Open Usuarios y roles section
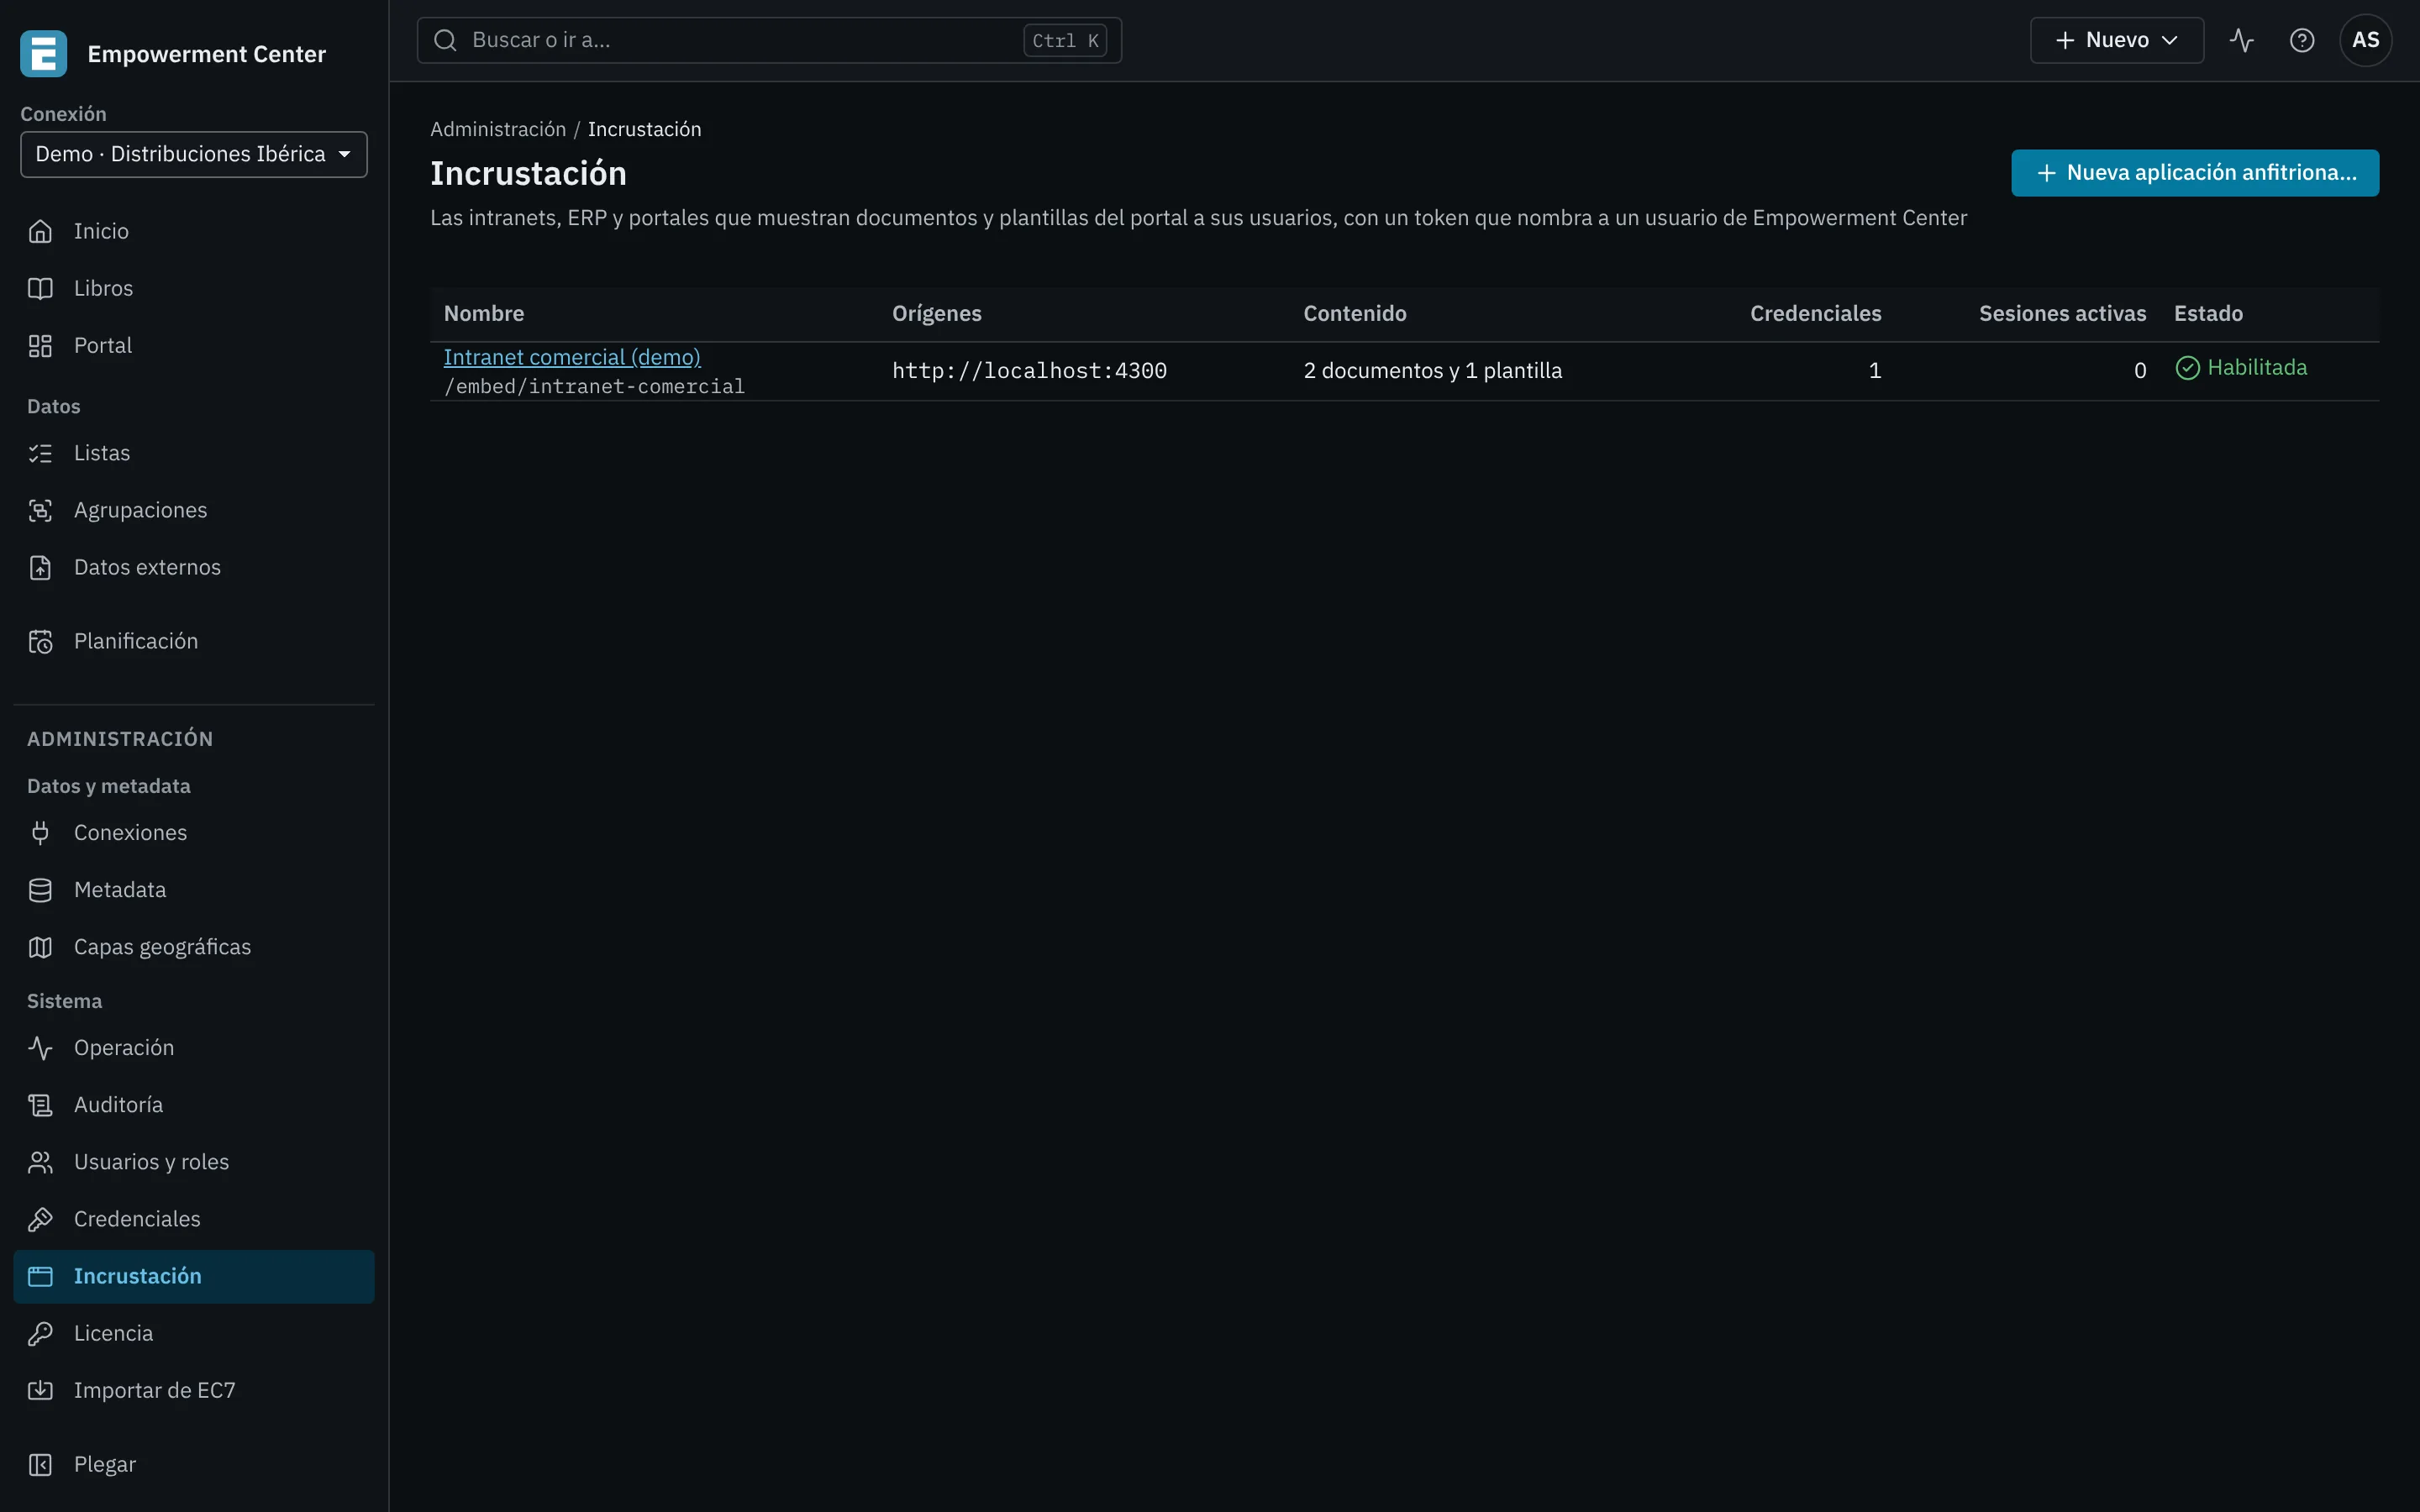 194,1161
